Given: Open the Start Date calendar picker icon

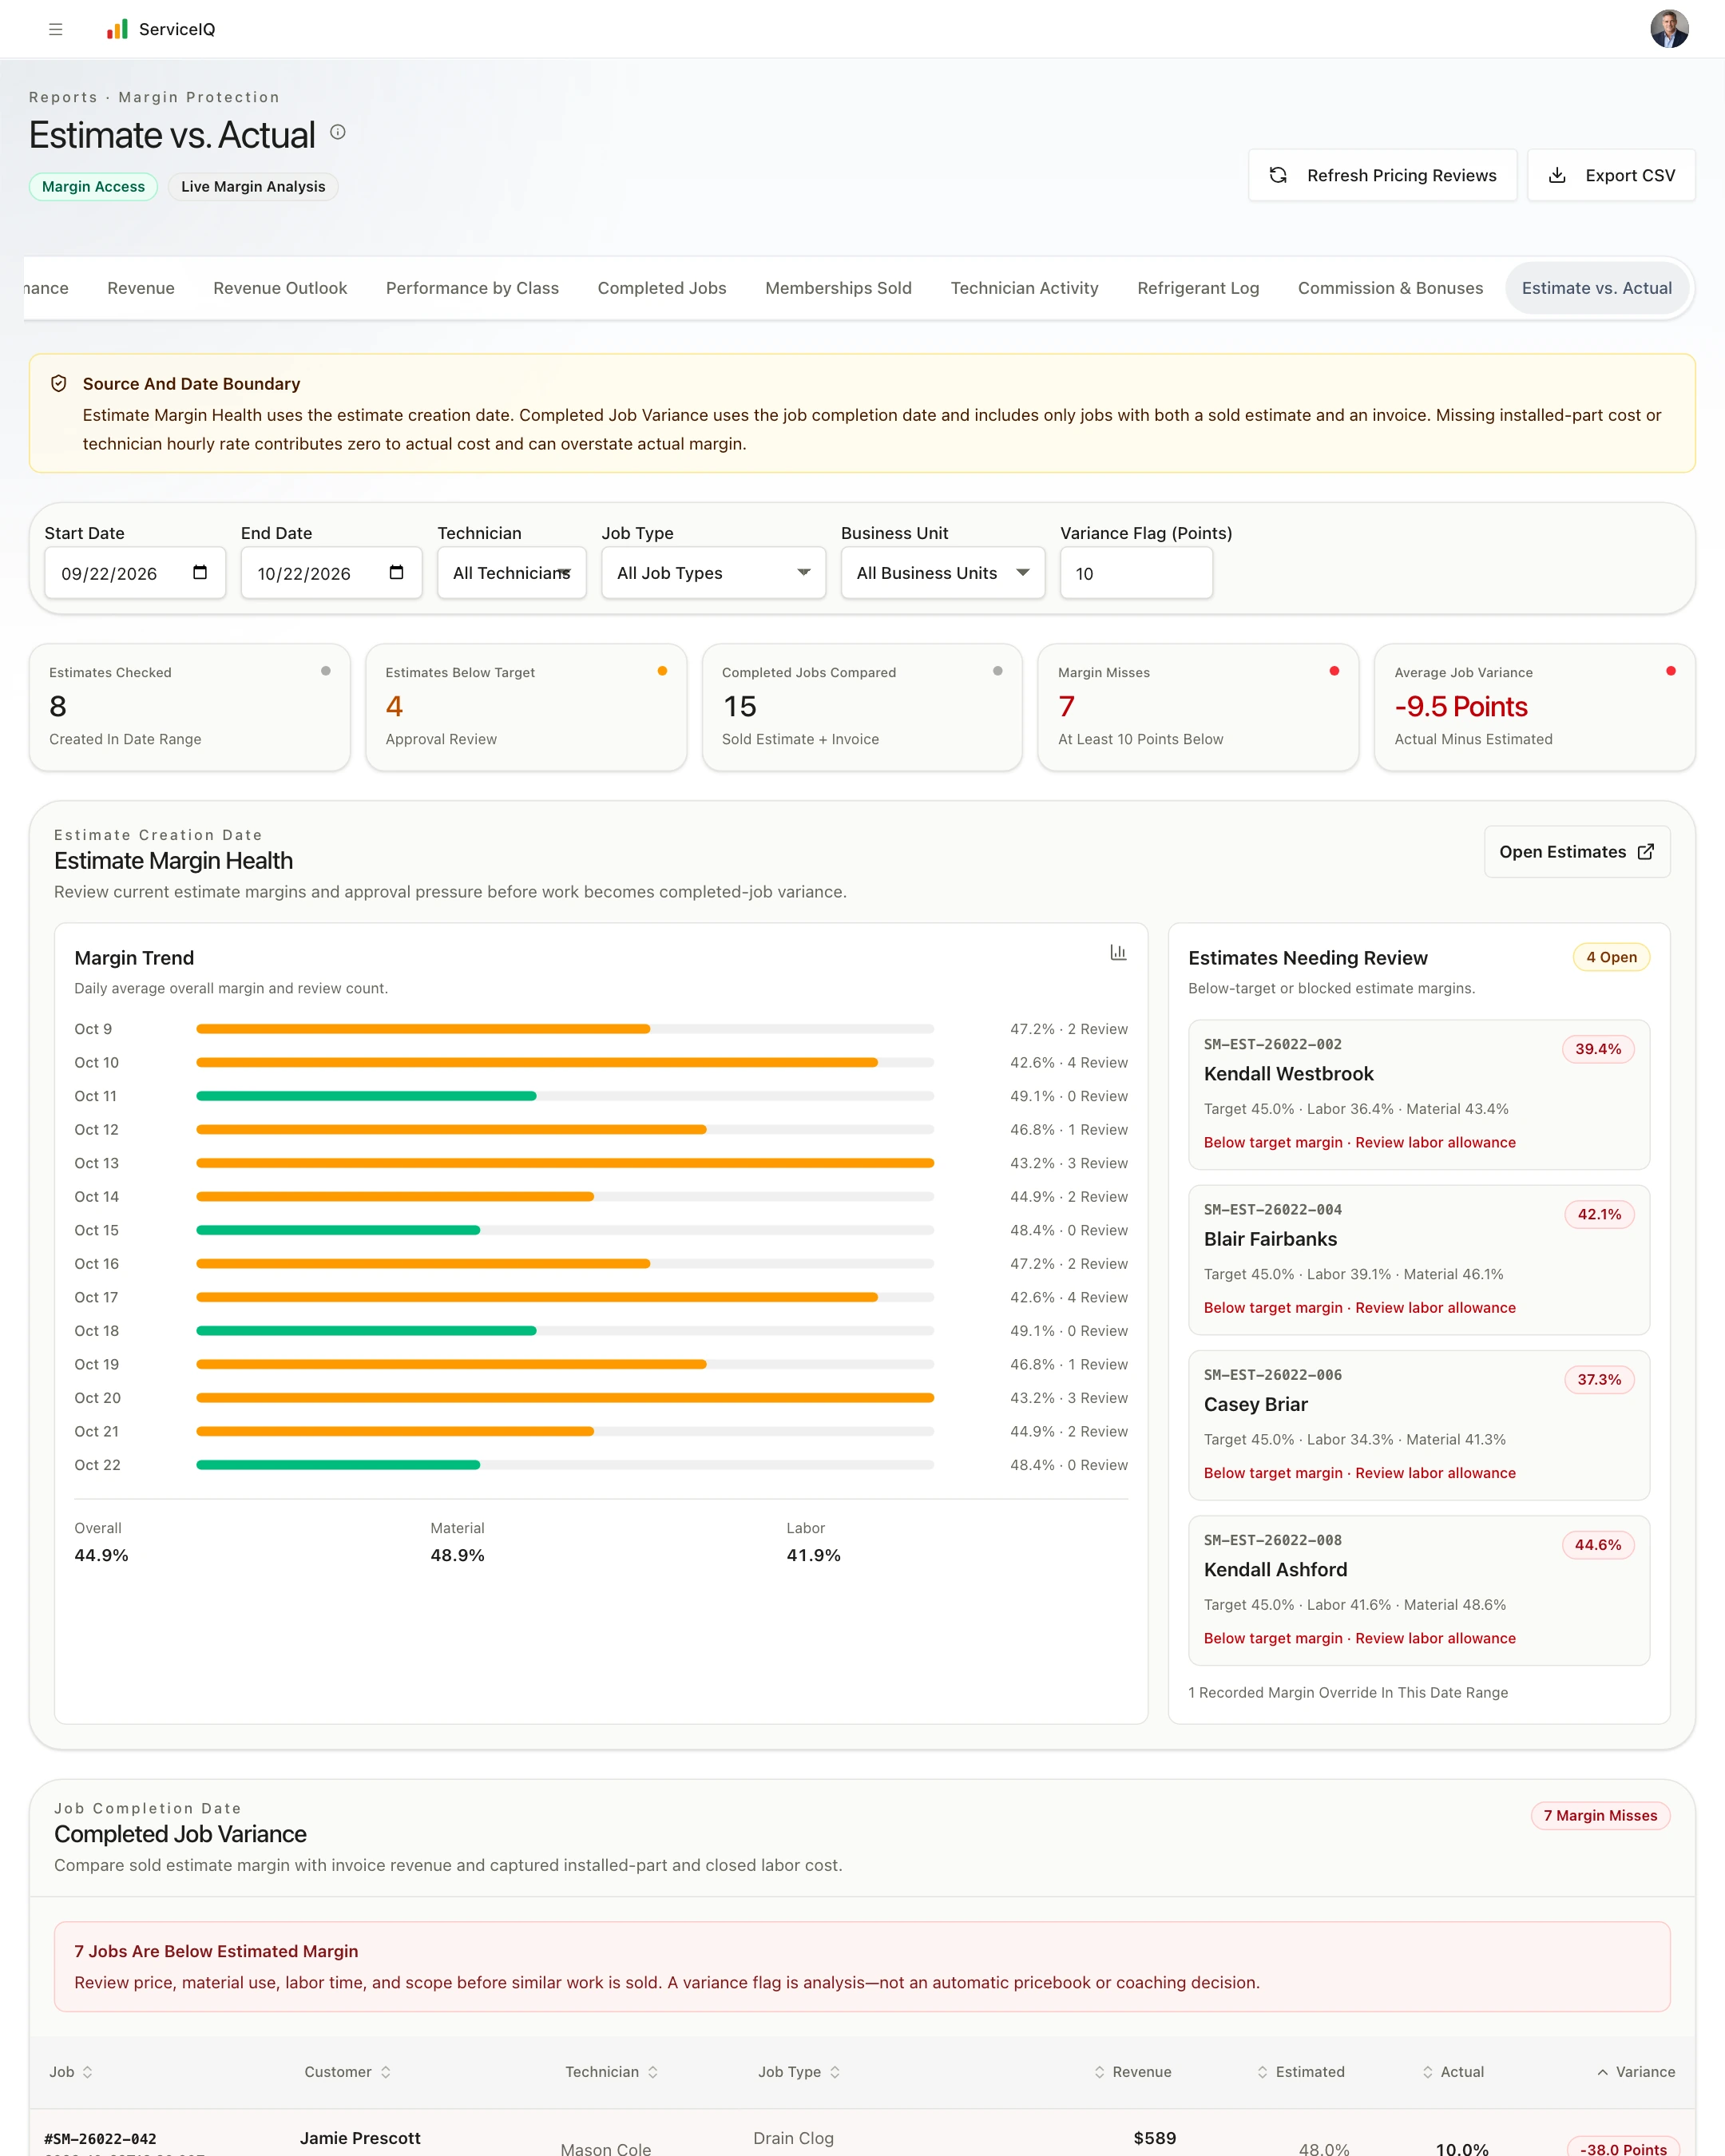Looking at the screenshot, I should pyautogui.click(x=200, y=572).
